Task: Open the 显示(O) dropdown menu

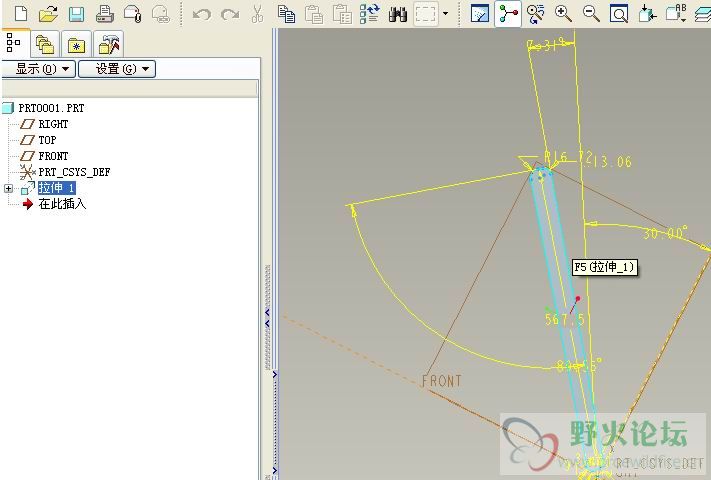Action: coord(39,69)
